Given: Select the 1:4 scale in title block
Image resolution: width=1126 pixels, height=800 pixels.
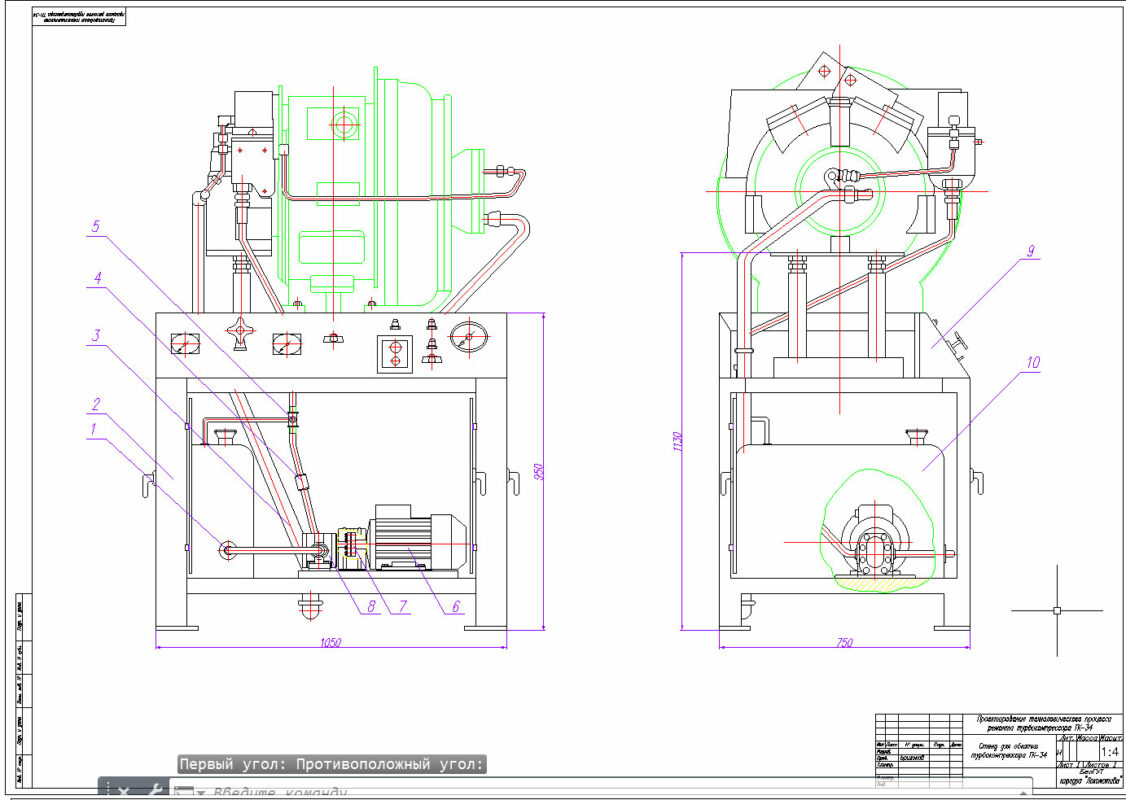Looking at the screenshot, I should [1110, 751].
